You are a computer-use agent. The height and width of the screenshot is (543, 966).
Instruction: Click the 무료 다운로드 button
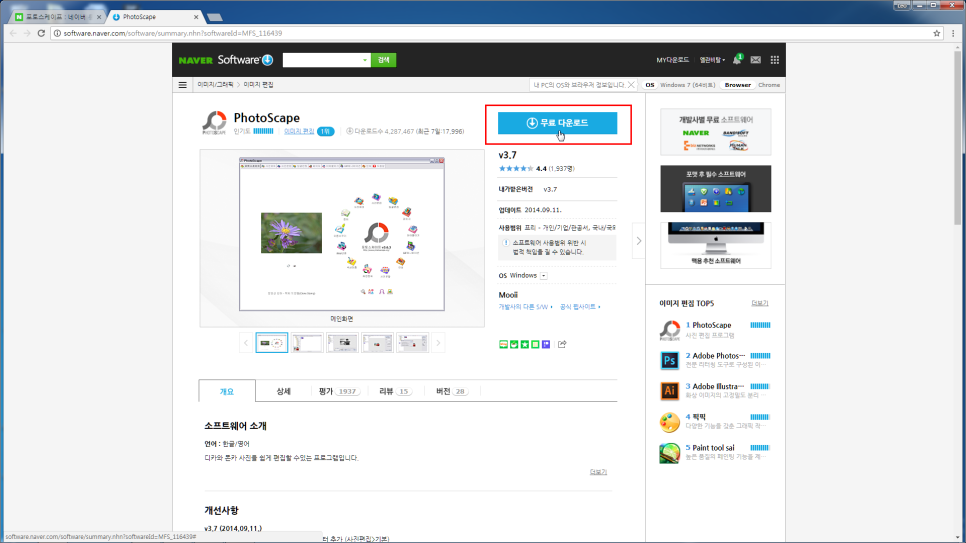point(558,123)
